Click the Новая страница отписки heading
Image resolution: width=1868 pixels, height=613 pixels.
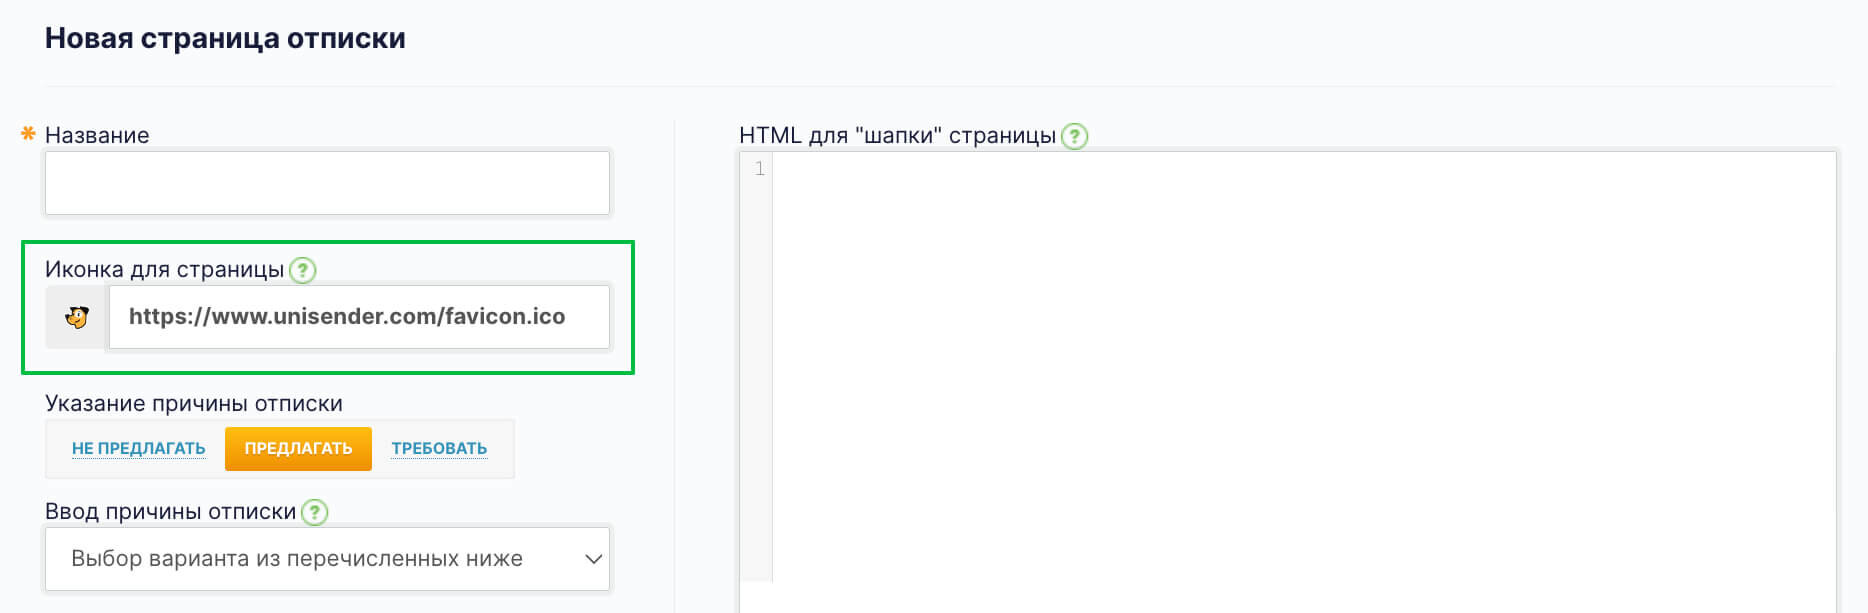[225, 38]
